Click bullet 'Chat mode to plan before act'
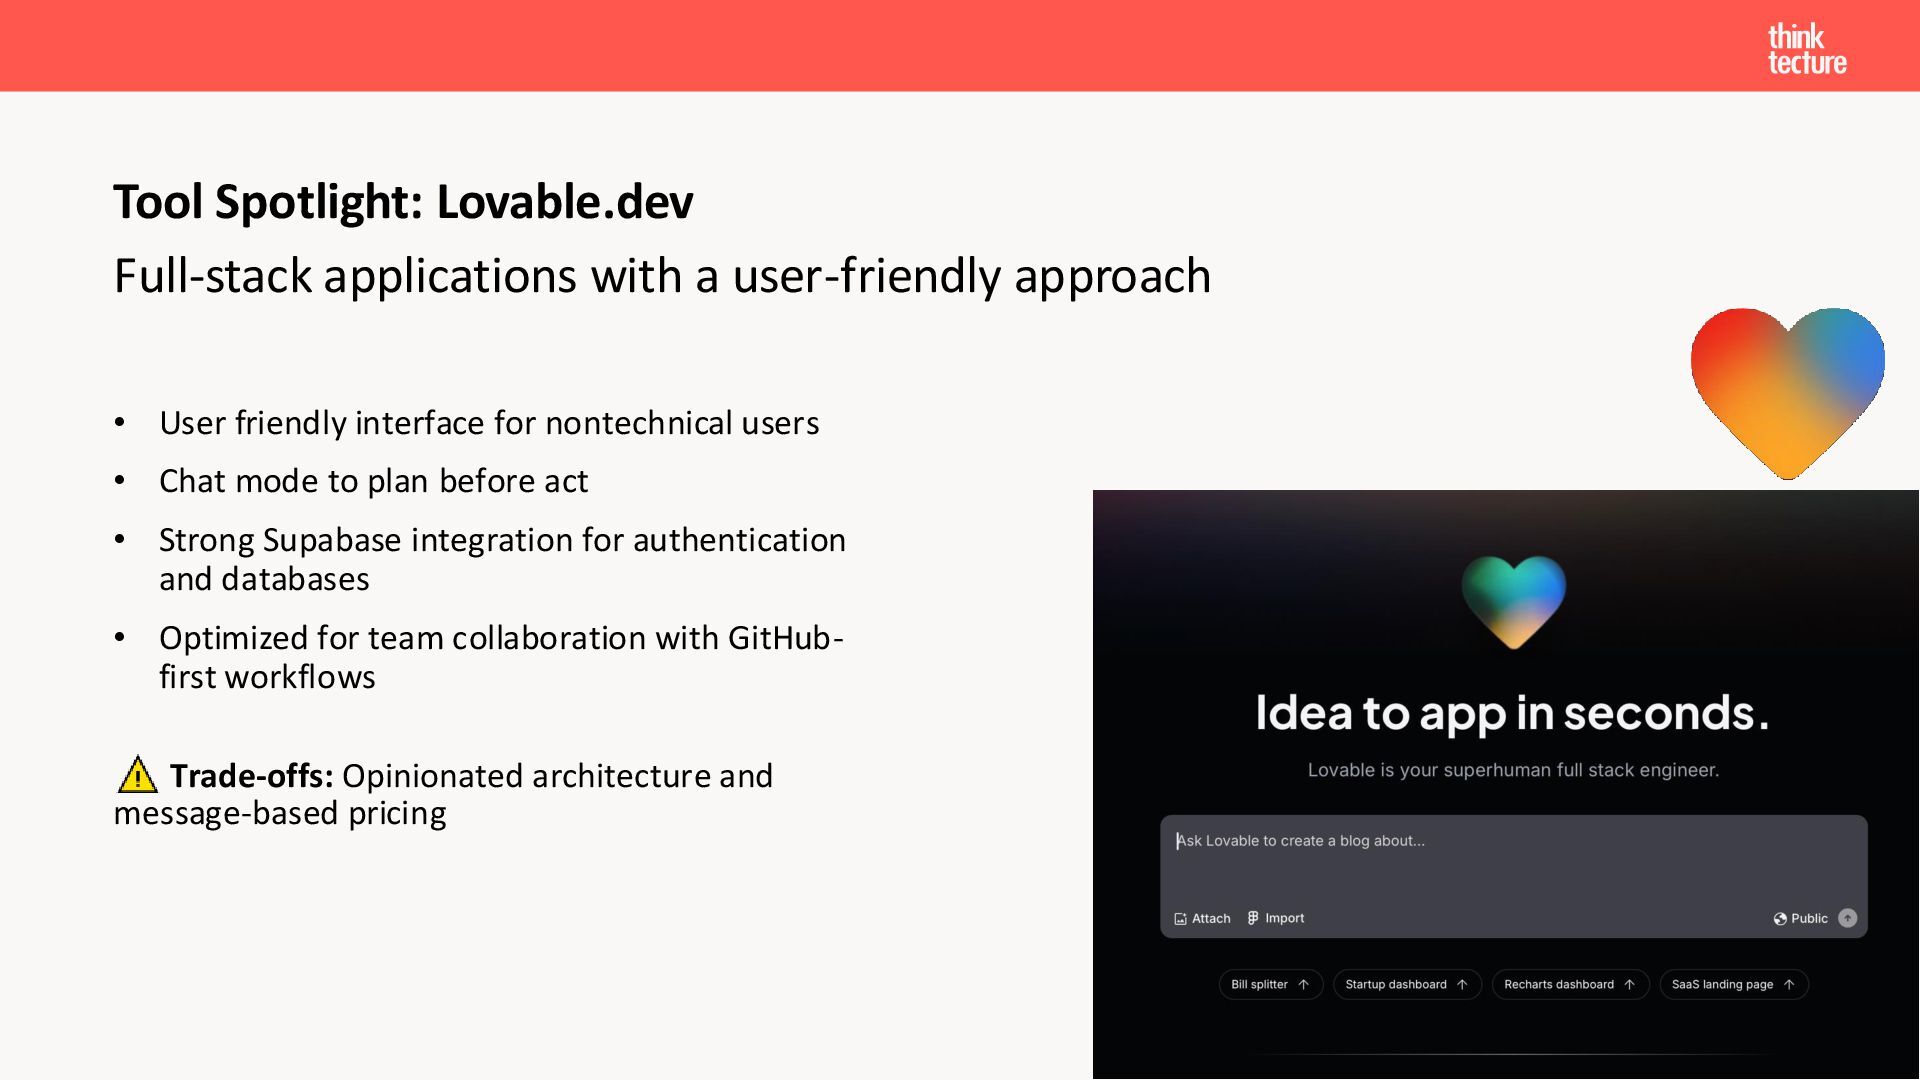Image resolution: width=1920 pixels, height=1080 pixels. (373, 481)
